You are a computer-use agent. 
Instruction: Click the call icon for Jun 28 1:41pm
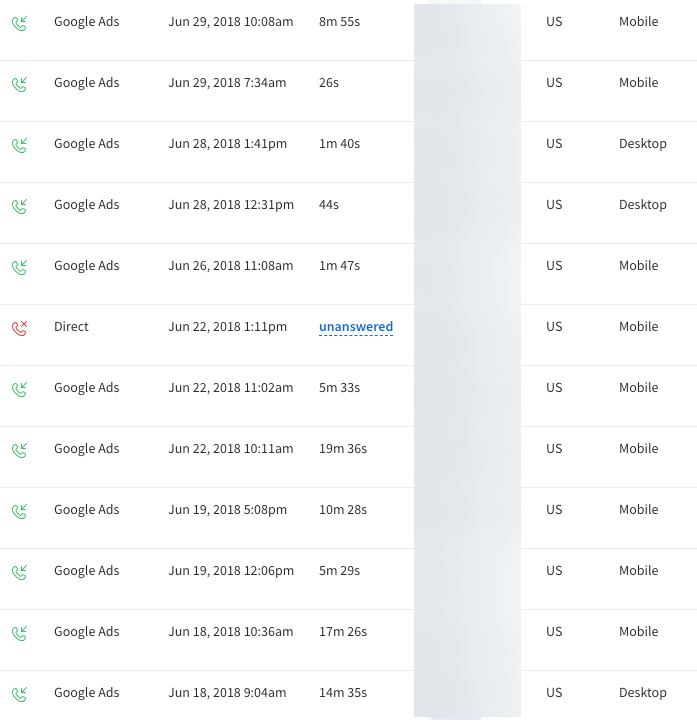(19, 144)
